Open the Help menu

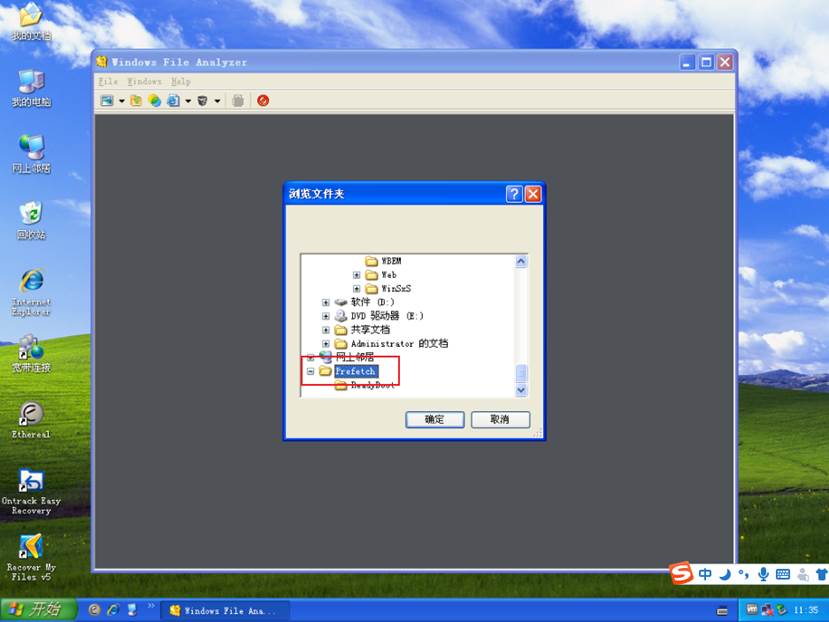tap(180, 81)
